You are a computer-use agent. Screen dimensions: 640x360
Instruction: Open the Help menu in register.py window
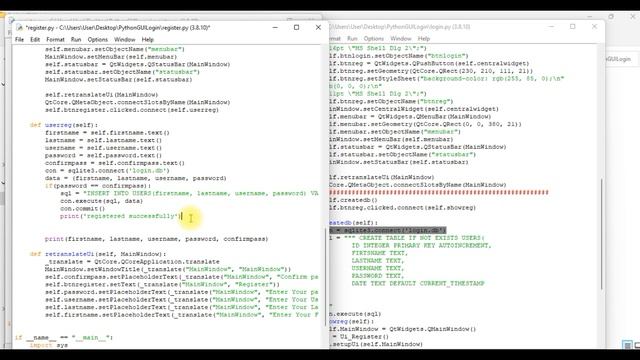tap(147, 40)
